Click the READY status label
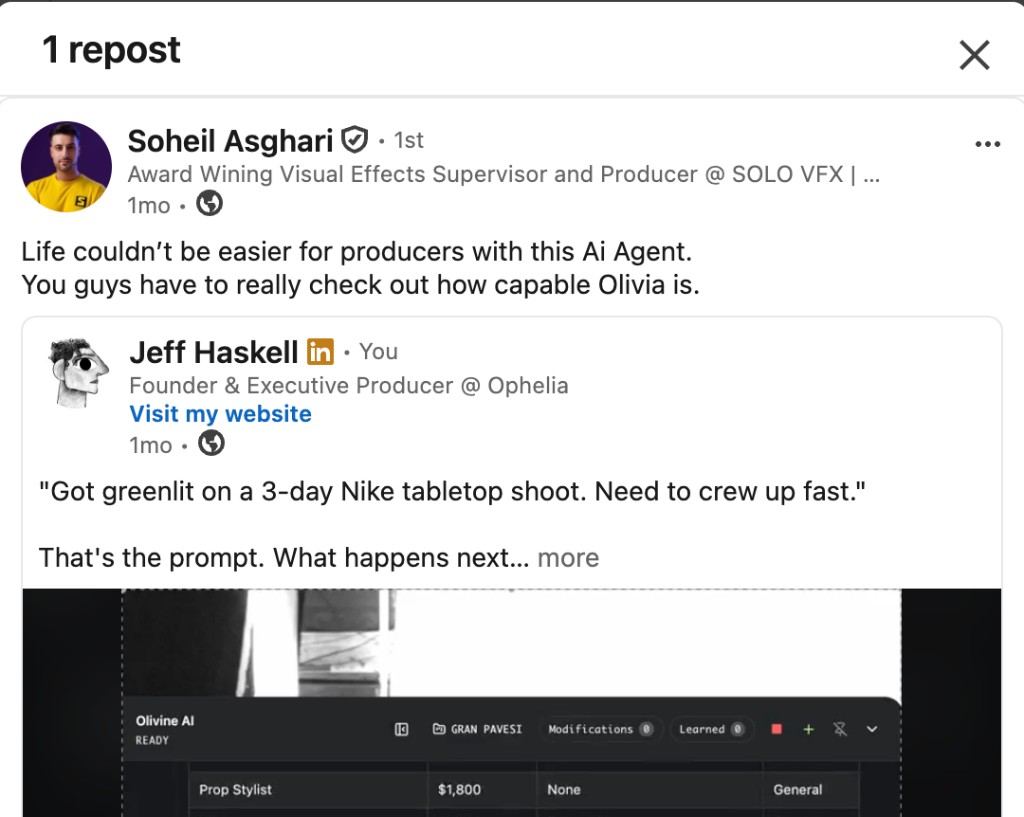Screen dimensions: 1024x817 pos(152,741)
